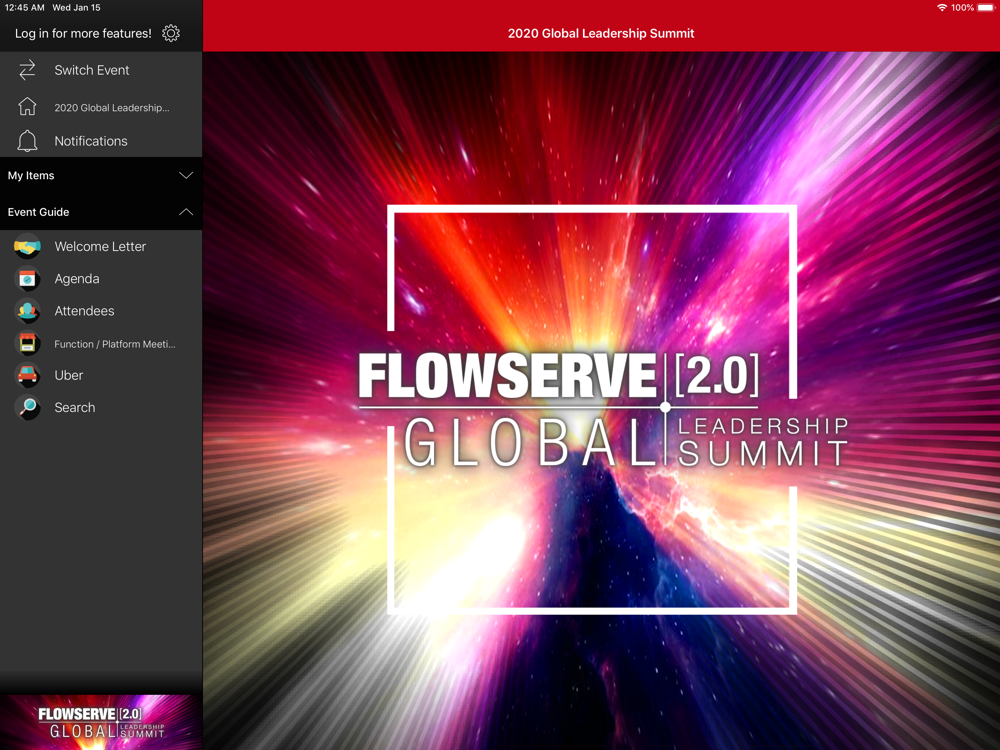
Task: Click the Switch Event arrows icon
Action: pos(27,70)
